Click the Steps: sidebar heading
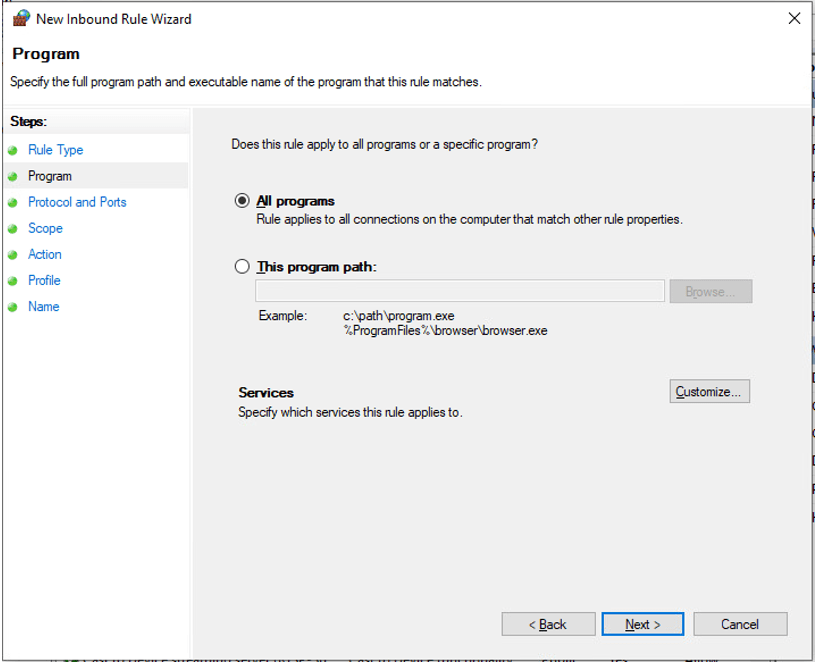 [x=29, y=121]
